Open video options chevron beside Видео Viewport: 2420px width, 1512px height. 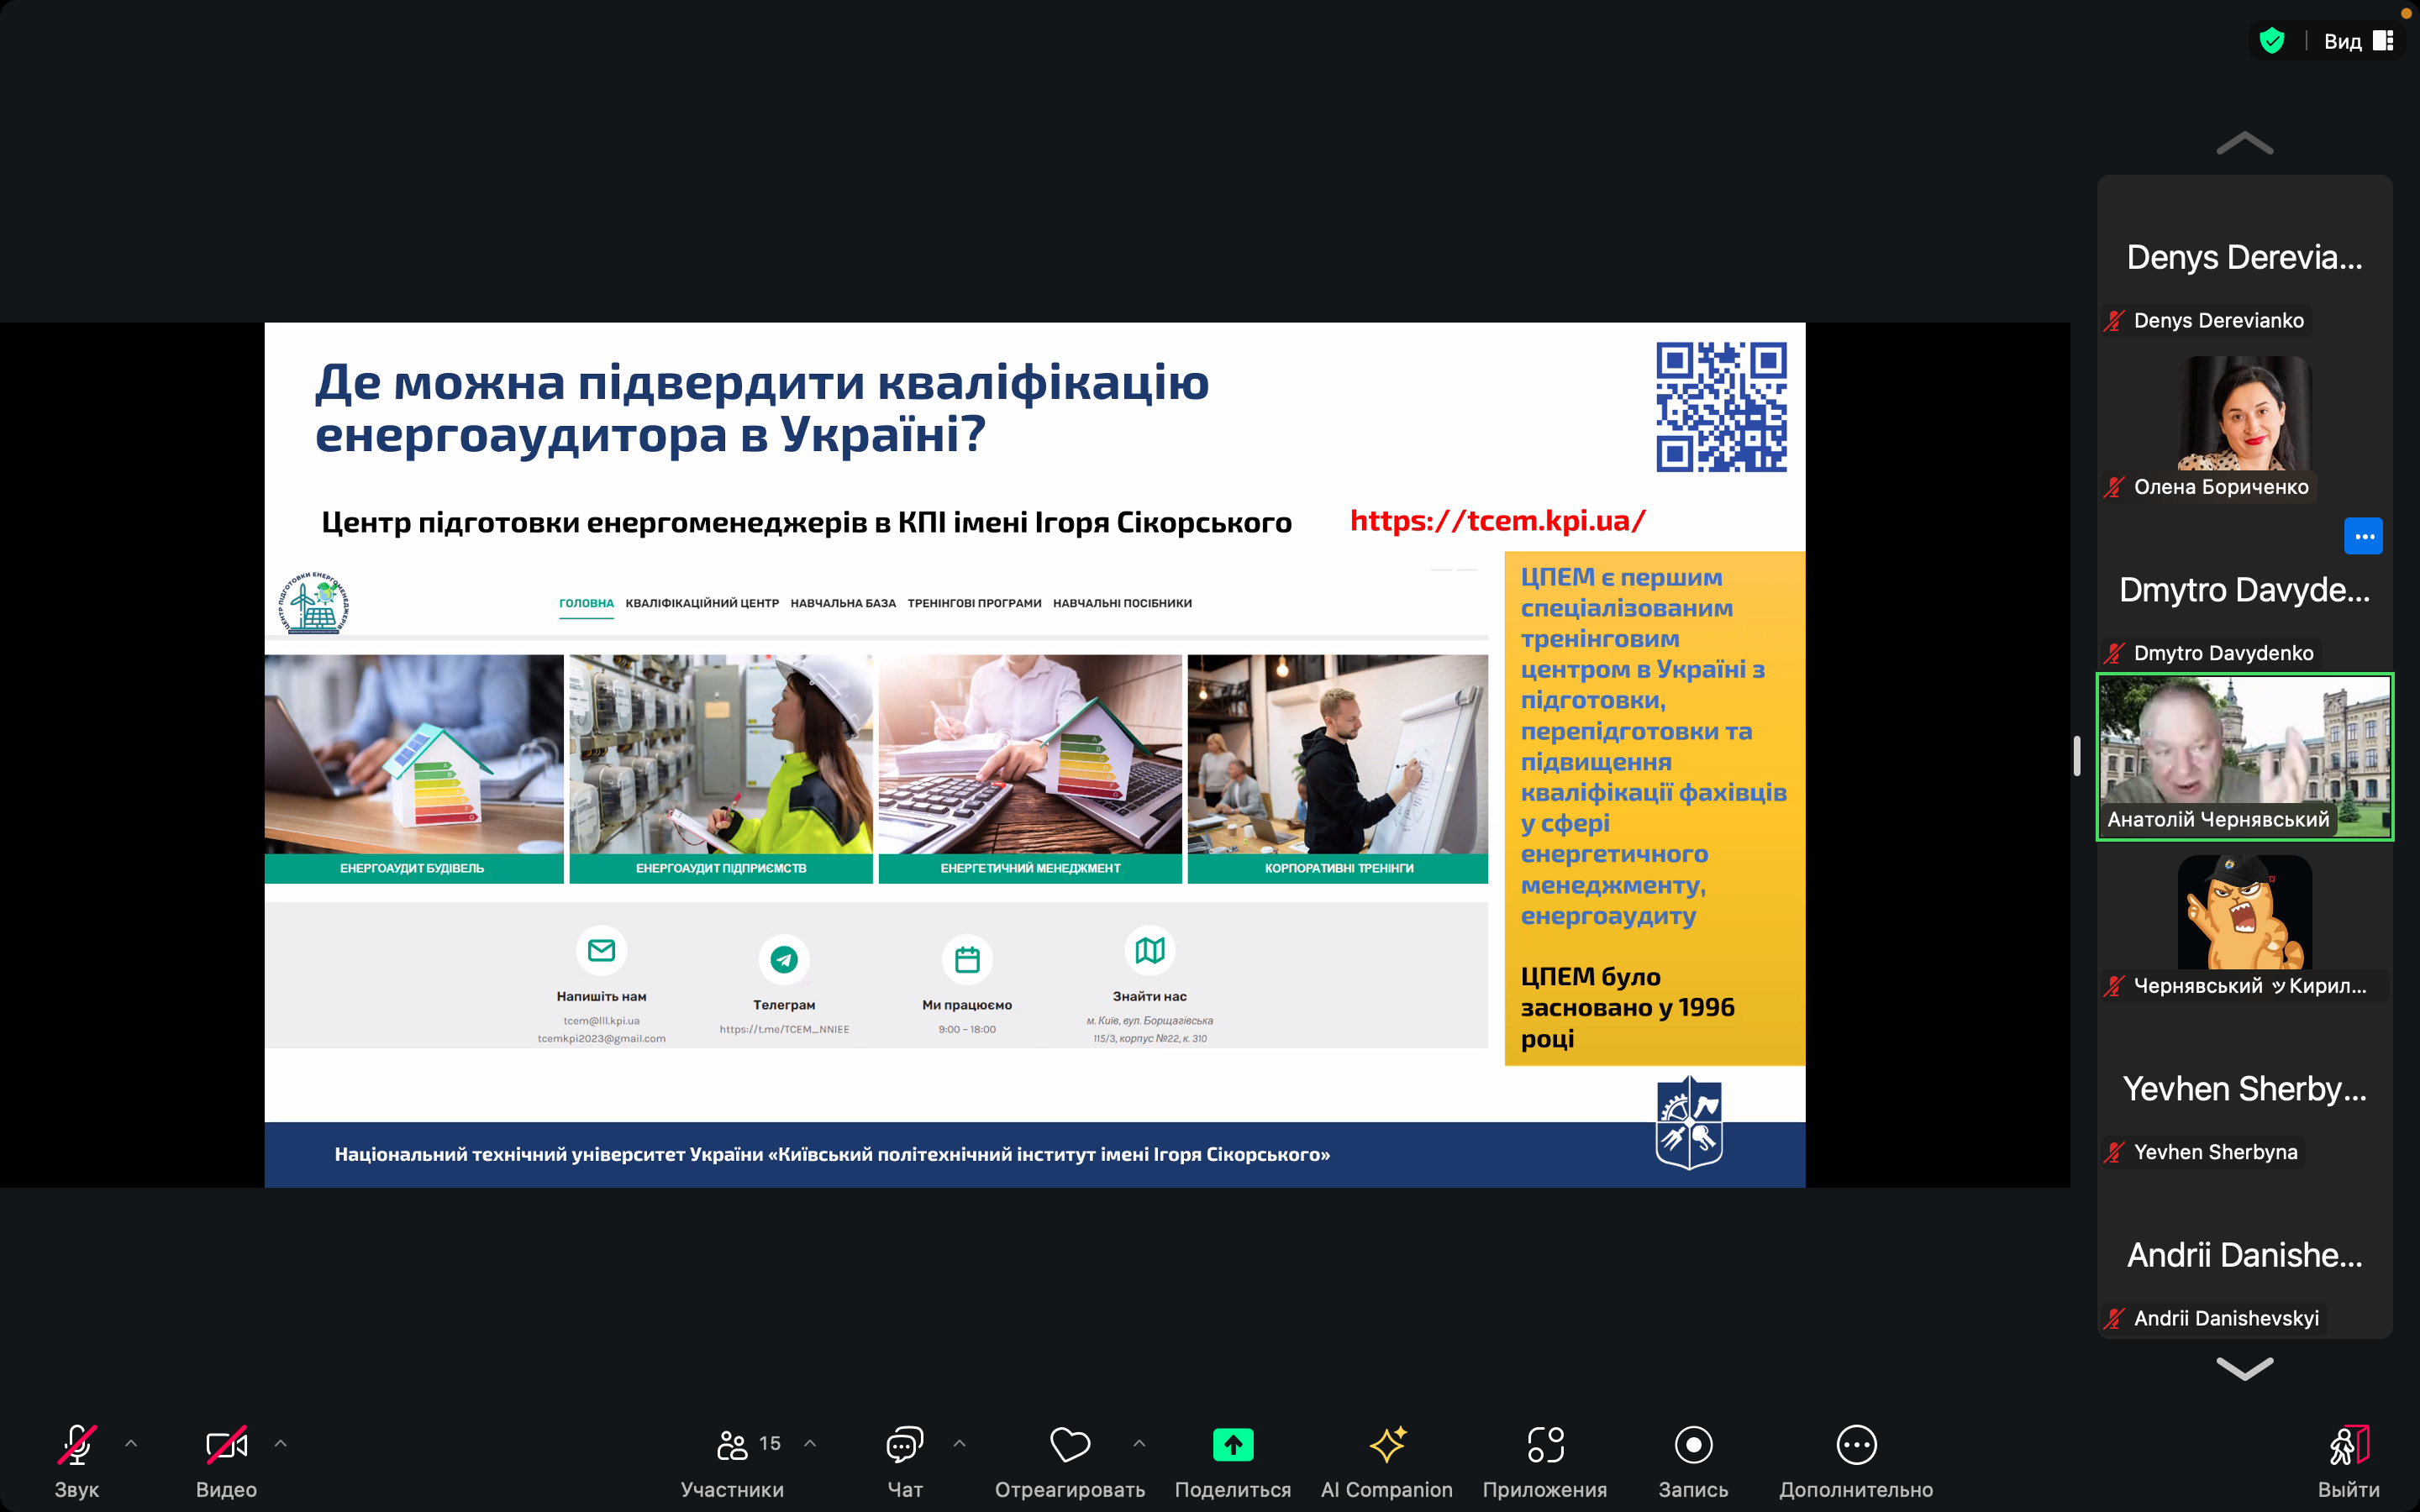point(281,1443)
